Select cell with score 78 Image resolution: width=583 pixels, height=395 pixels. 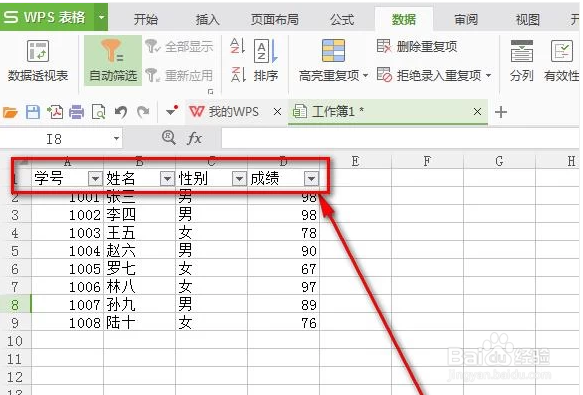283,233
